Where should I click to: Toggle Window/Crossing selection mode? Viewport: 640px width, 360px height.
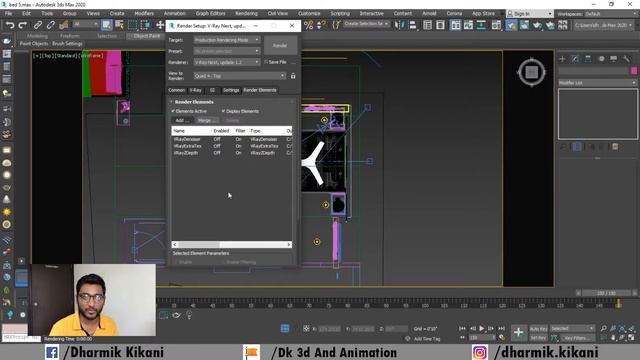[x=146, y=25]
